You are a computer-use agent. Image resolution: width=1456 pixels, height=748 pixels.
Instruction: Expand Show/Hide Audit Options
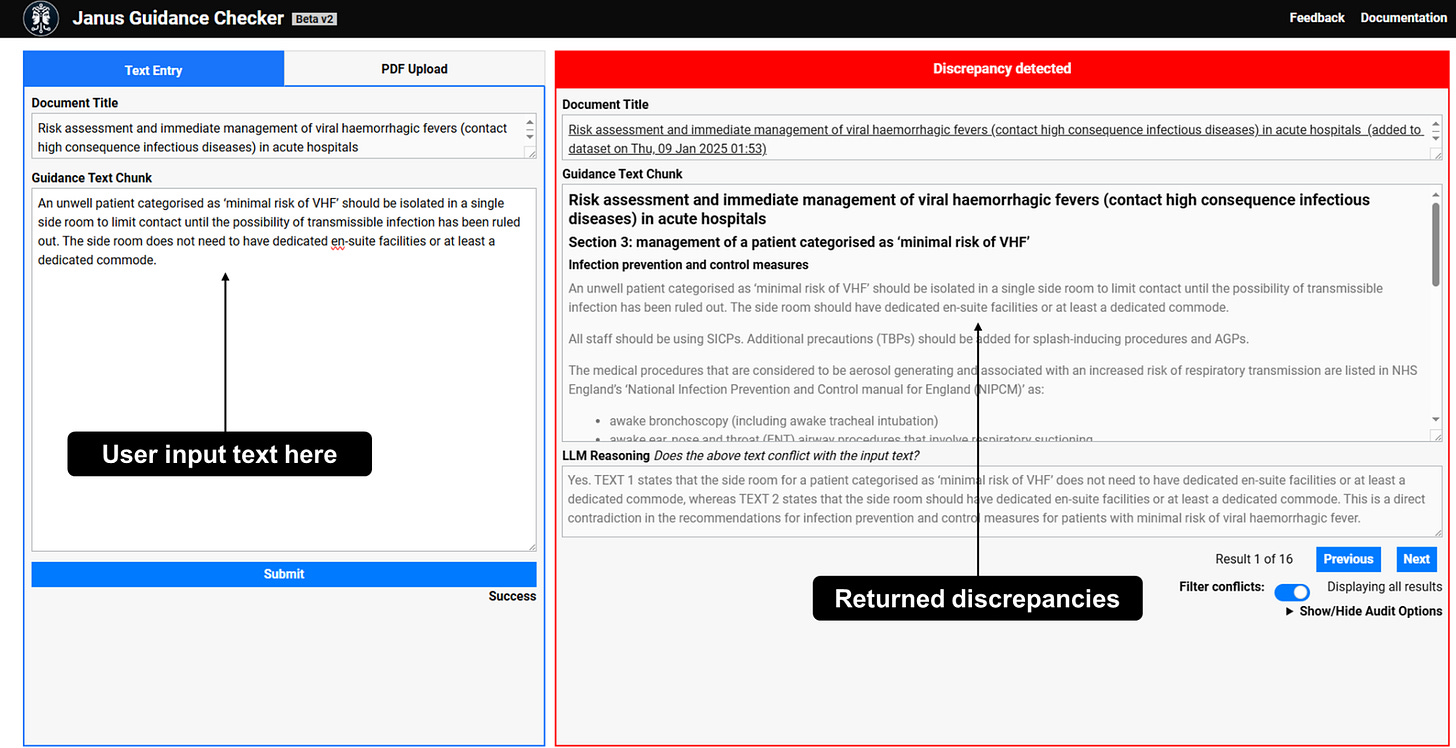tap(1364, 611)
